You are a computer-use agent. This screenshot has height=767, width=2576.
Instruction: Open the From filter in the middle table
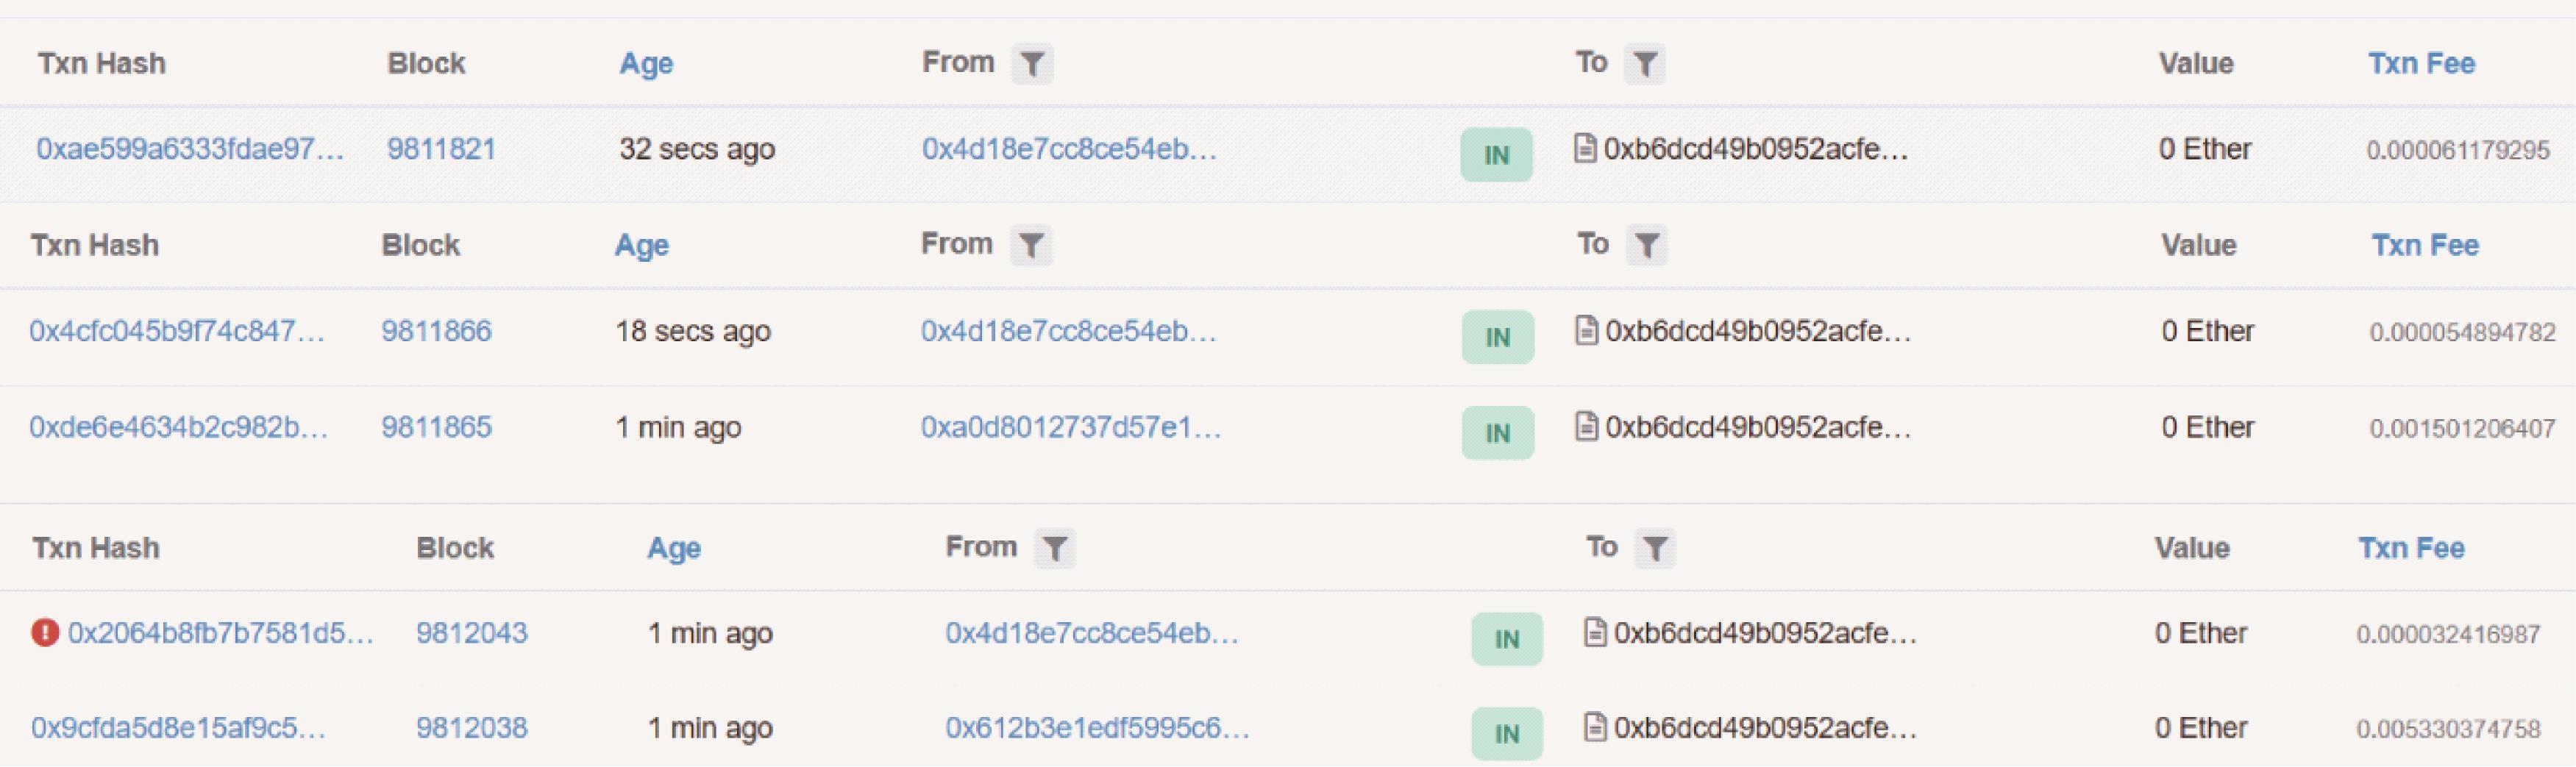(x=1030, y=245)
